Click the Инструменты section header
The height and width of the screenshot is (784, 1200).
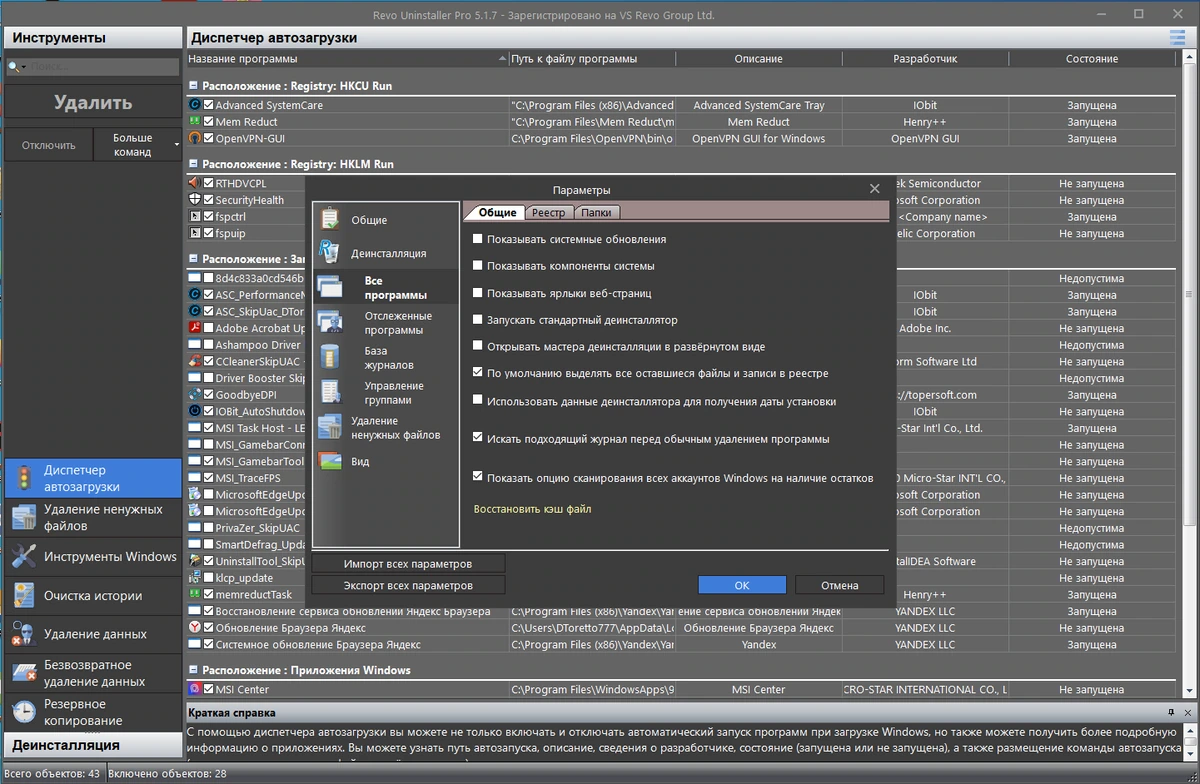92,38
